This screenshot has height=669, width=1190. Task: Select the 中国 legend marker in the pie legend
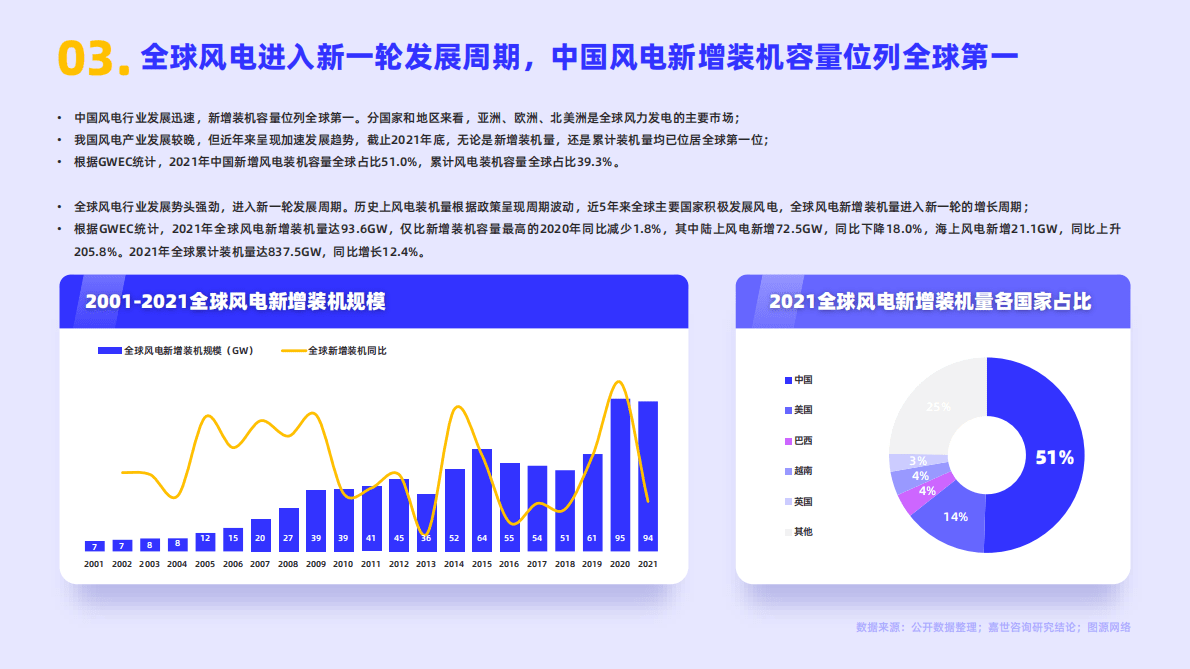789,379
